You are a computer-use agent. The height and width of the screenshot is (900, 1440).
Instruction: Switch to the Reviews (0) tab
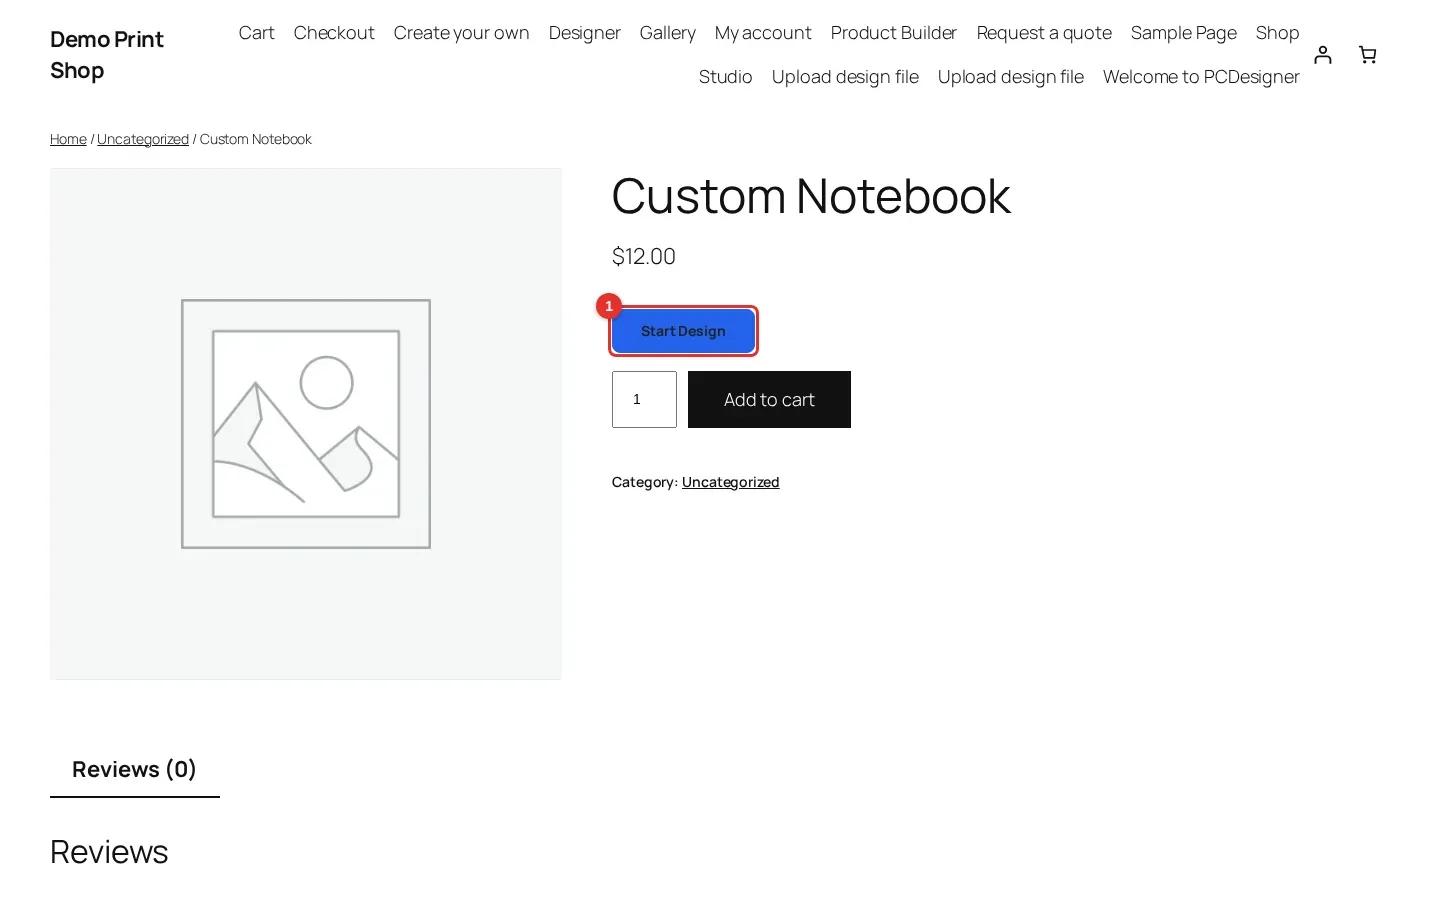tap(134, 769)
